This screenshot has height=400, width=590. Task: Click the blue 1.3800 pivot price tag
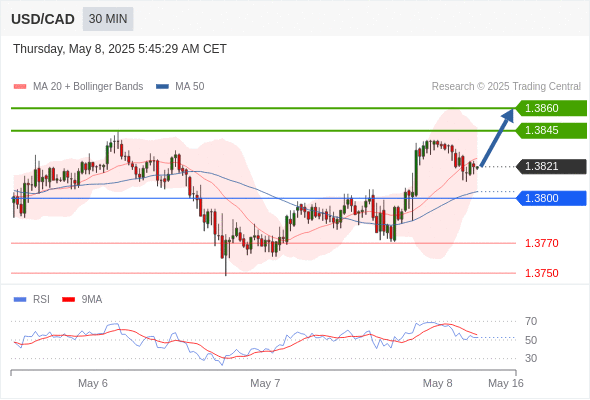pyautogui.click(x=551, y=198)
